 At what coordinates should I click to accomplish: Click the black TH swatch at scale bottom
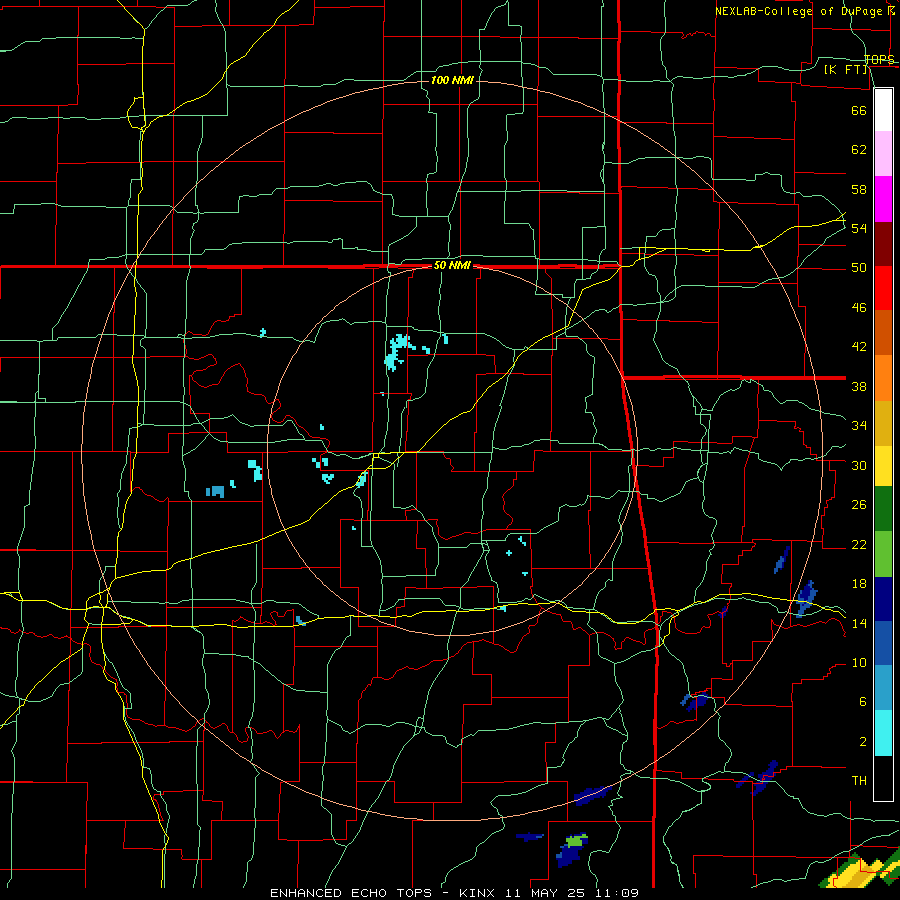(x=883, y=778)
